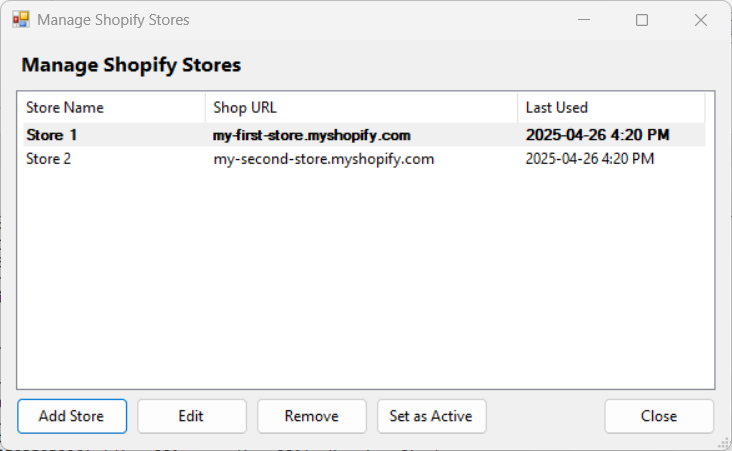Remove the selected store
The height and width of the screenshot is (451, 732).
tap(312, 416)
